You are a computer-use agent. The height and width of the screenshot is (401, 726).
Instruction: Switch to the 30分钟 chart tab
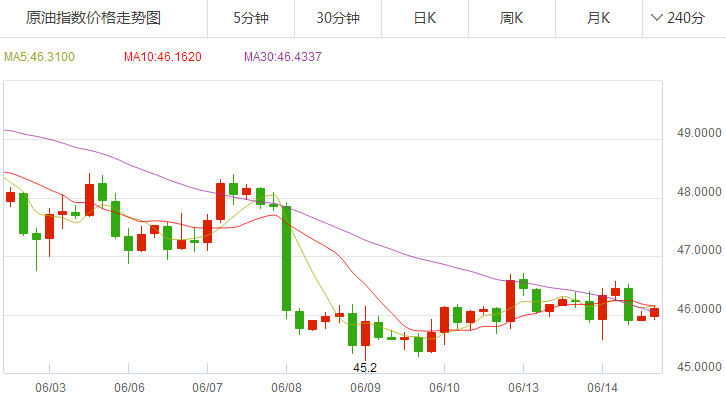(x=338, y=19)
